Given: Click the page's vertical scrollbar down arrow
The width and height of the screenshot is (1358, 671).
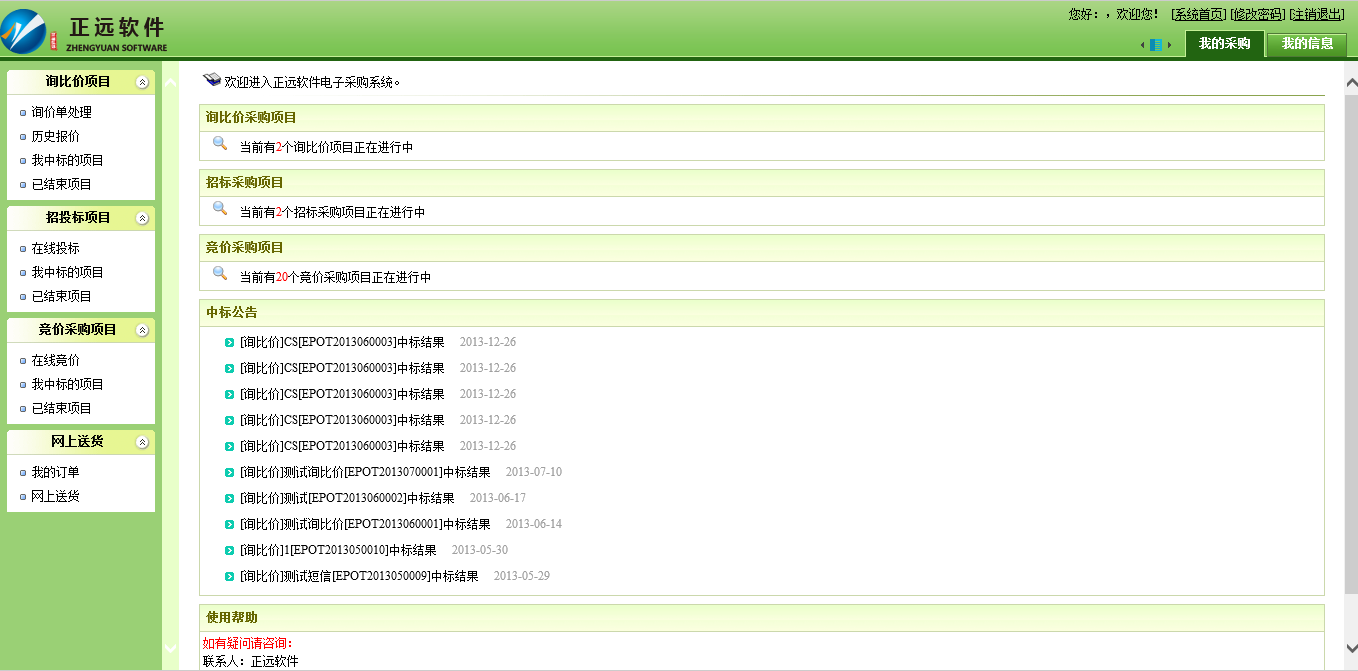Looking at the screenshot, I should [1350, 648].
